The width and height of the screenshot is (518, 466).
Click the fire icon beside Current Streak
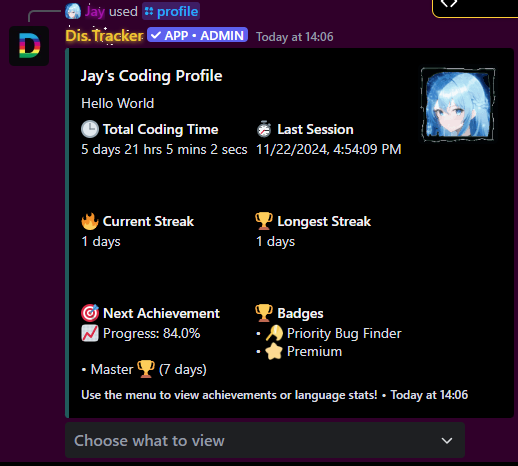(90, 221)
